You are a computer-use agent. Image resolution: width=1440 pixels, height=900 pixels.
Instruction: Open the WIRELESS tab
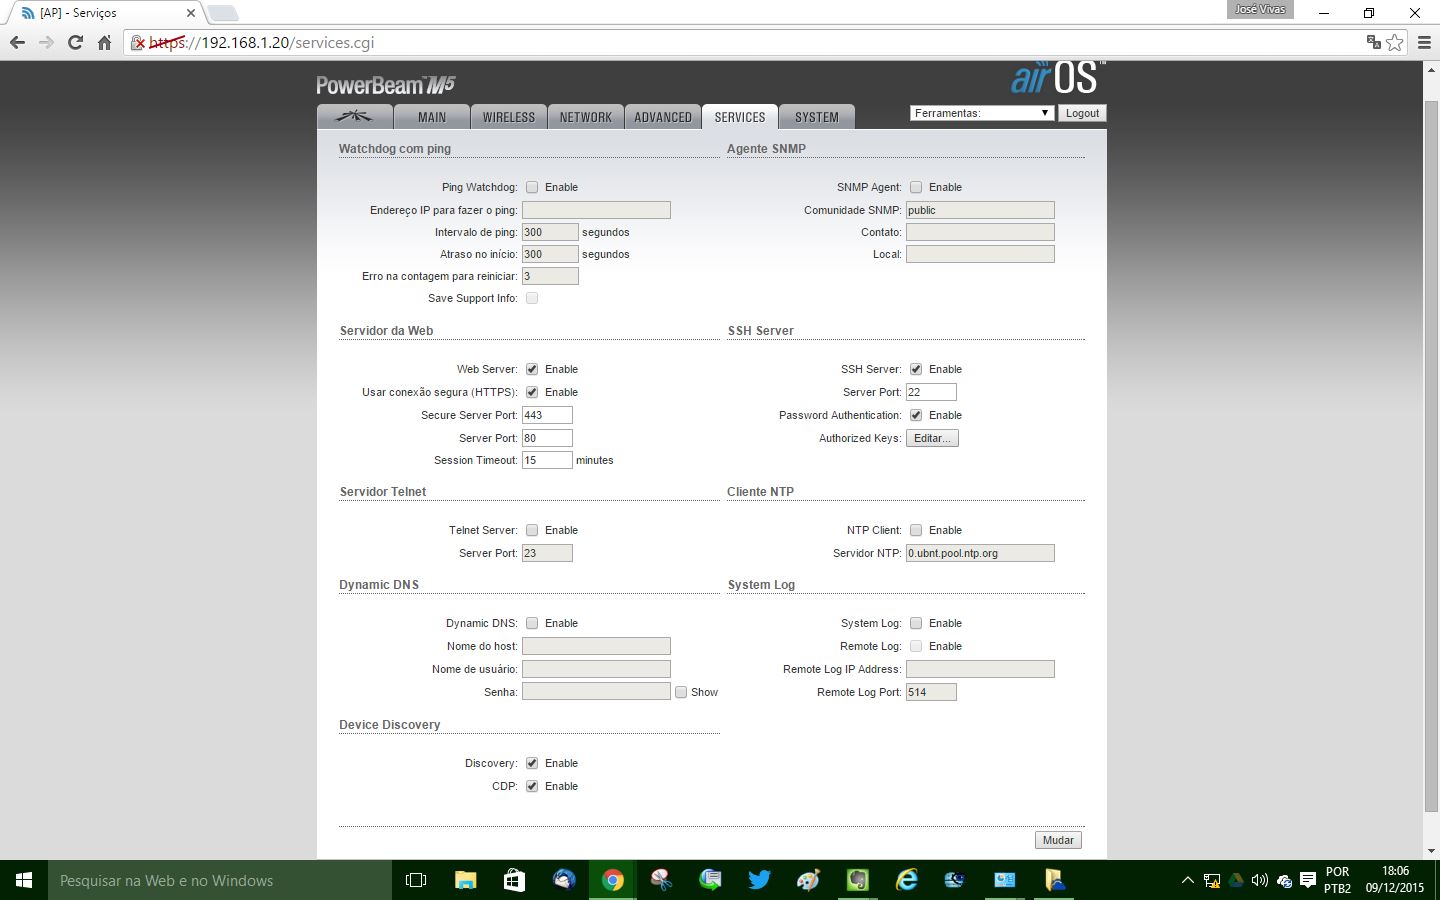(x=509, y=117)
